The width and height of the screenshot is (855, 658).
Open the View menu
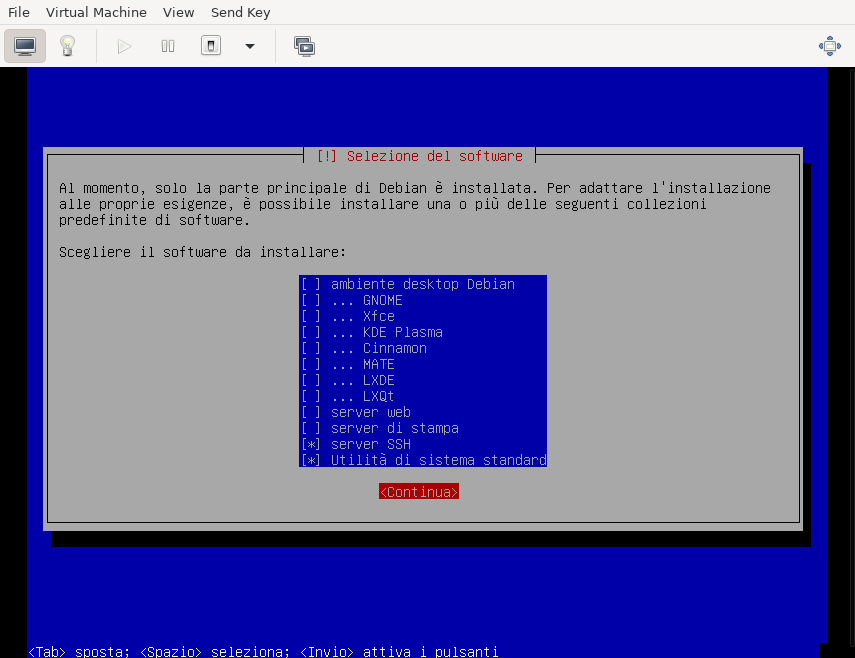click(x=178, y=12)
